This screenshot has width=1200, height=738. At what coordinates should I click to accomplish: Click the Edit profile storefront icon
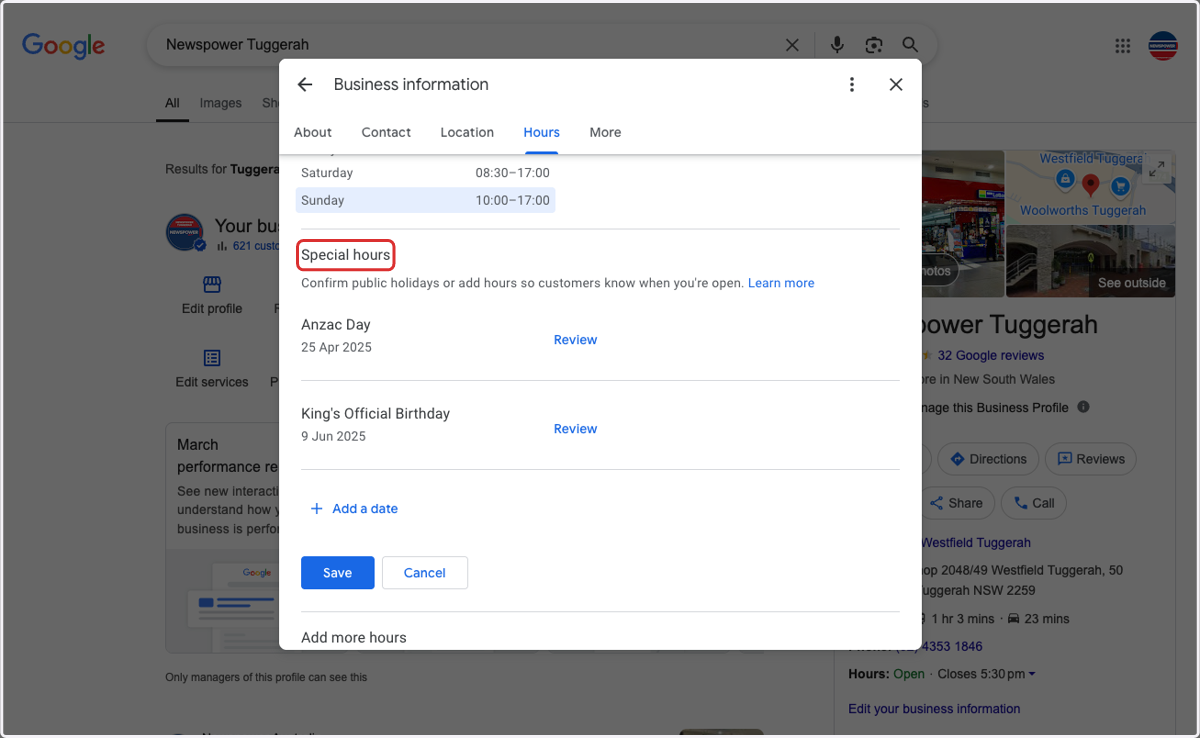[x=212, y=284]
